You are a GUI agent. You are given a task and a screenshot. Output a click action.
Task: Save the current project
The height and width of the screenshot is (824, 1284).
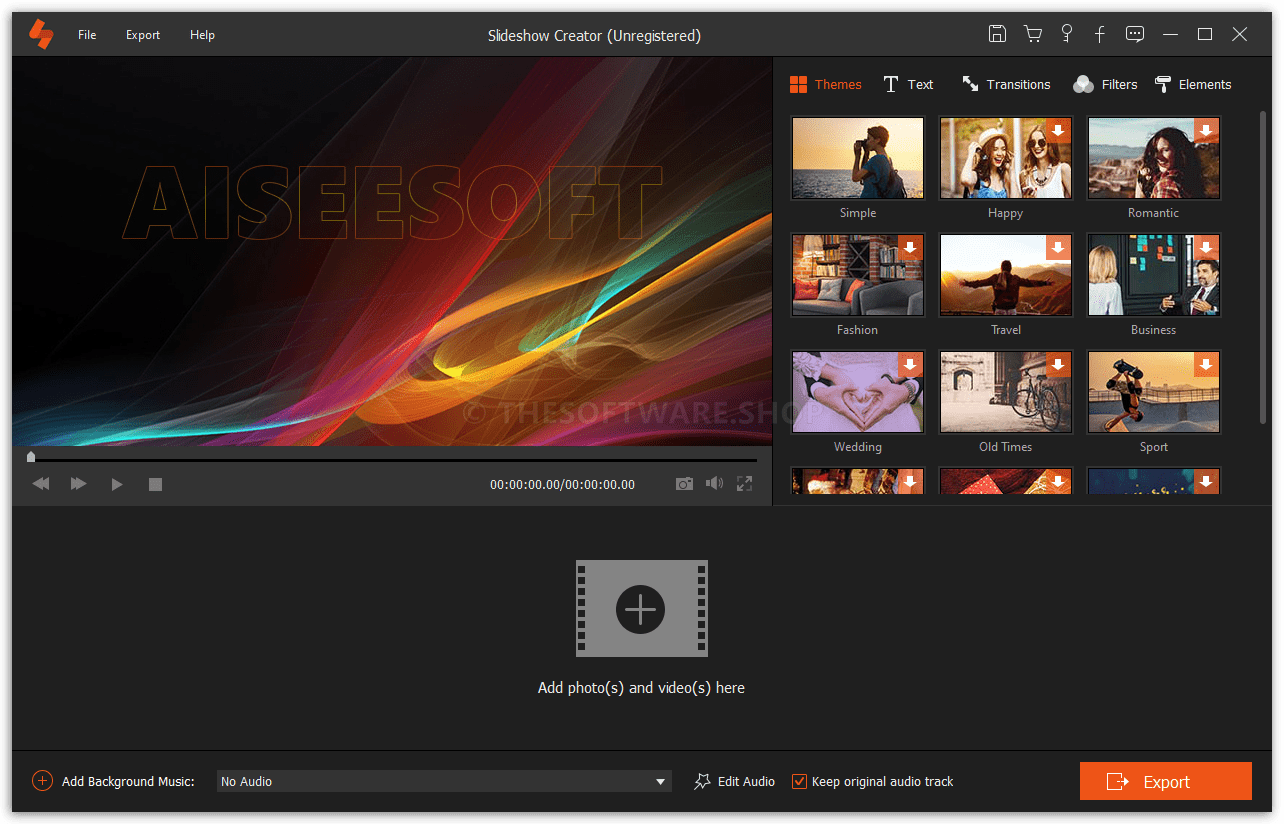997,33
